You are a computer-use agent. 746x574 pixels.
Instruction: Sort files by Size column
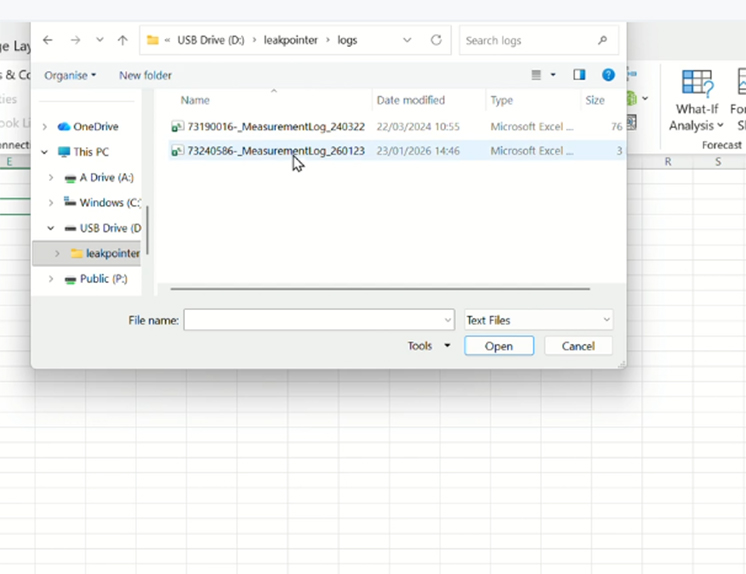595,100
